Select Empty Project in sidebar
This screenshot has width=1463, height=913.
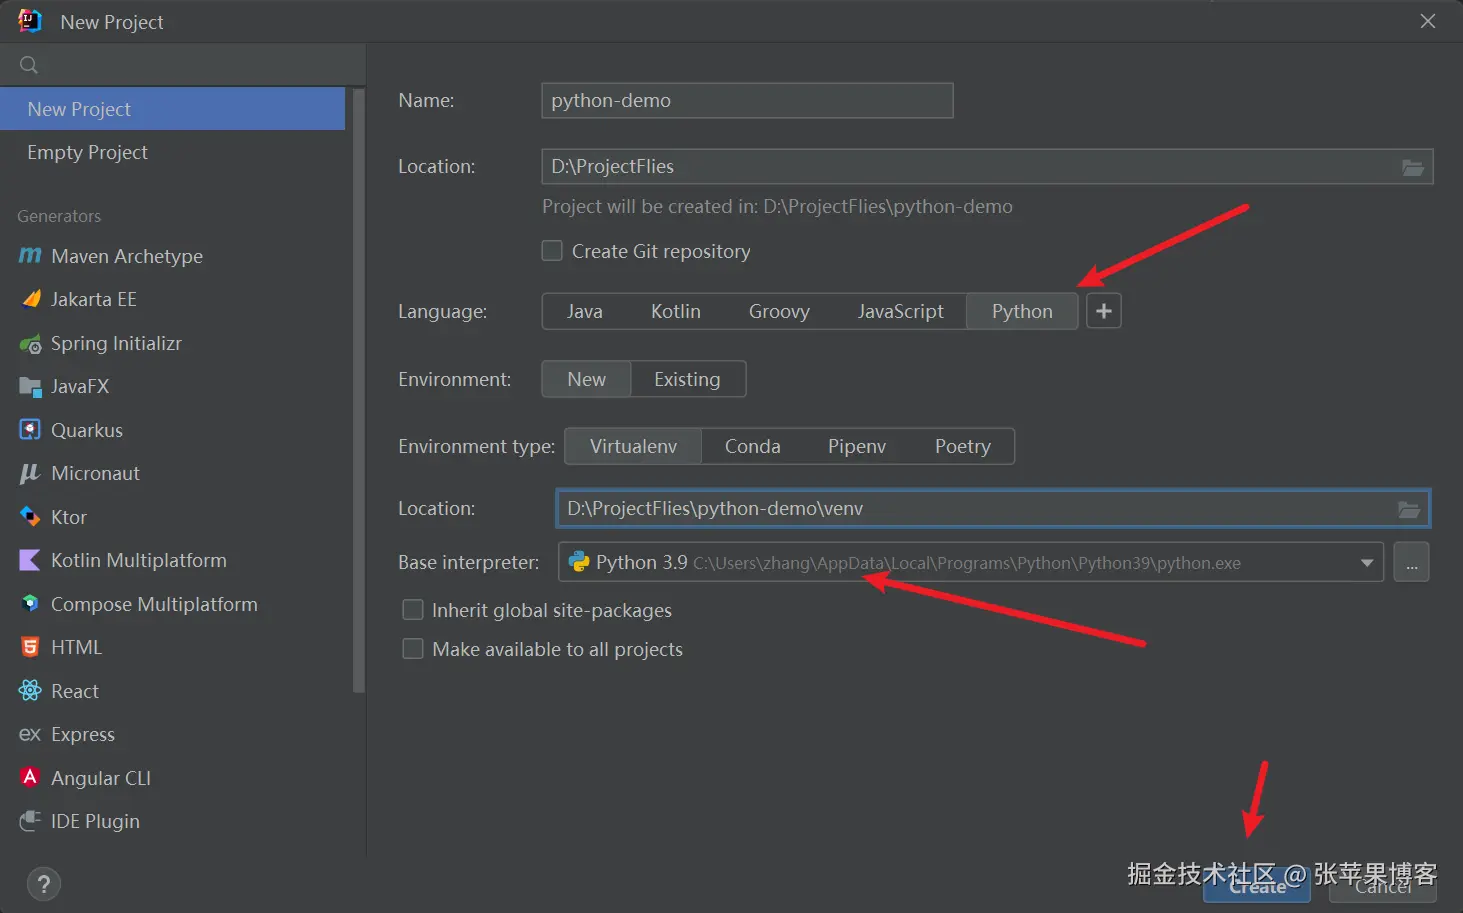click(172, 152)
